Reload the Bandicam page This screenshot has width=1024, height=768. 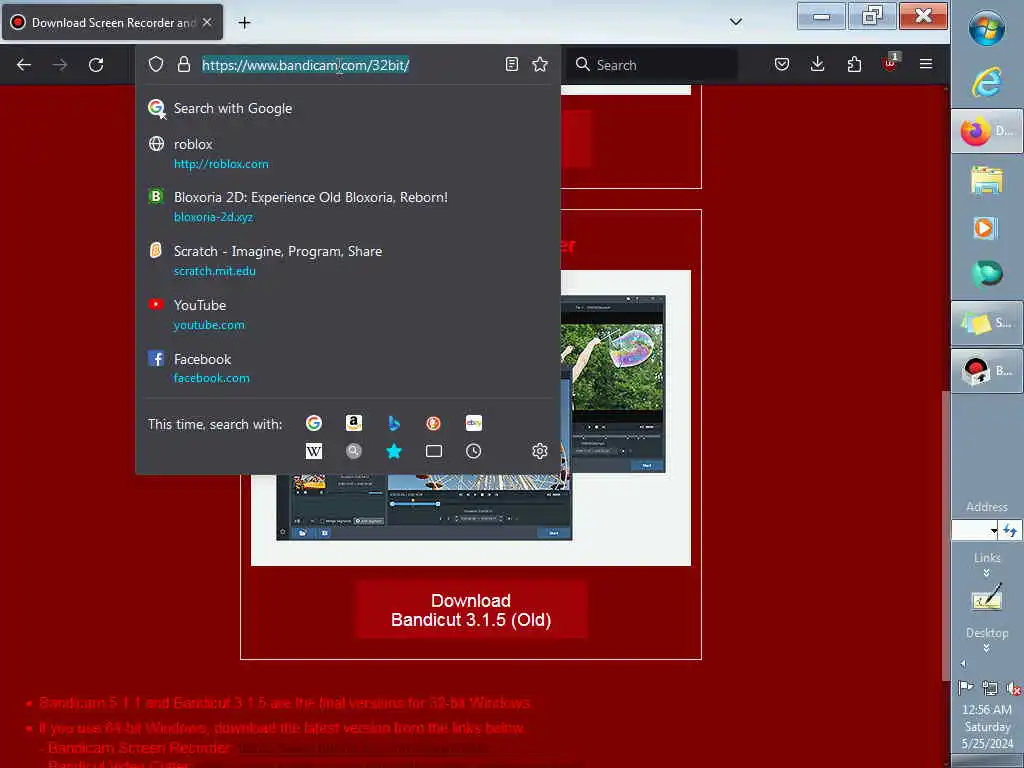96,65
